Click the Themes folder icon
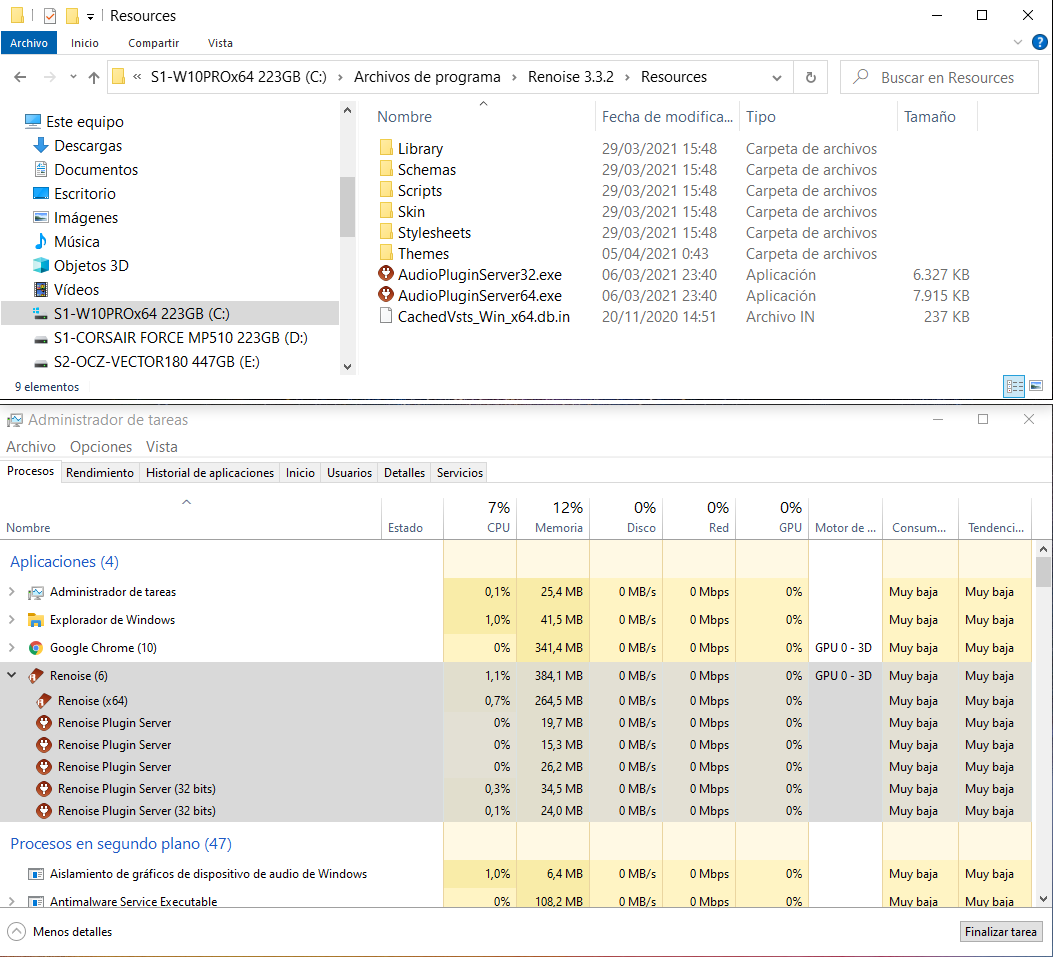The height and width of the screenshot is (957, 1053). coord(385,253)
